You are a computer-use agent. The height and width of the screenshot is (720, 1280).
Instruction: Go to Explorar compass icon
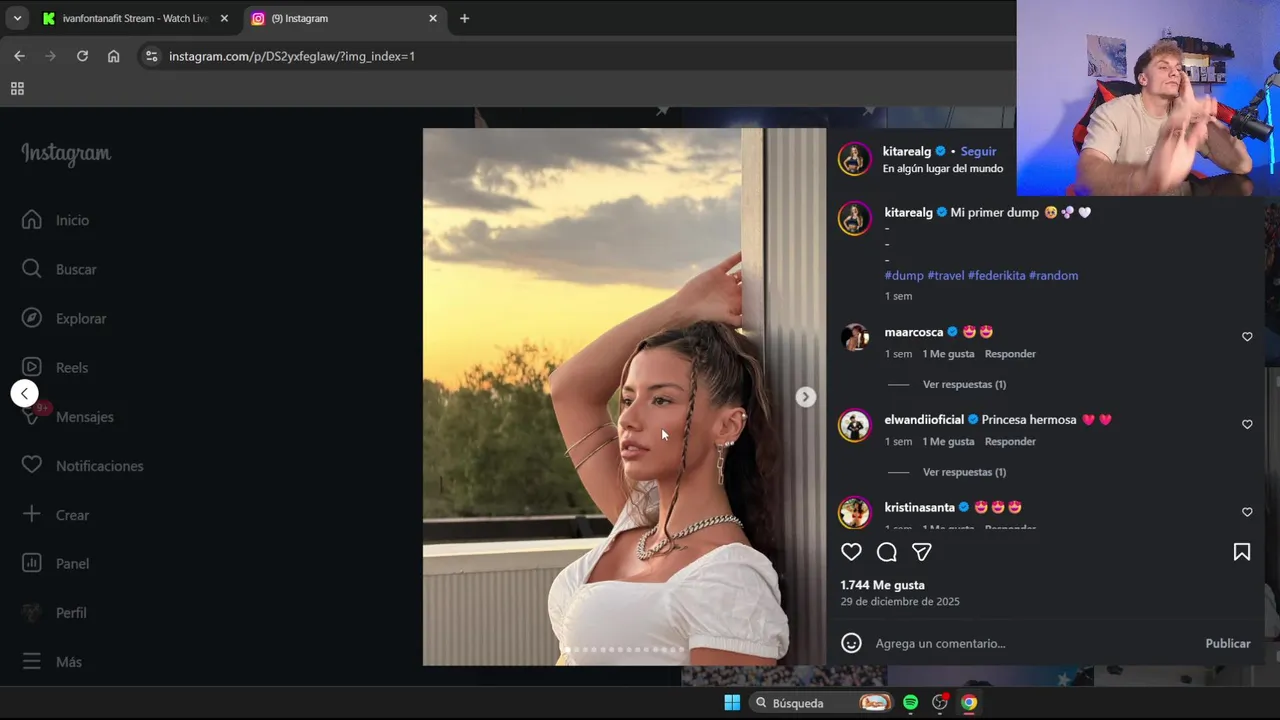32,318
